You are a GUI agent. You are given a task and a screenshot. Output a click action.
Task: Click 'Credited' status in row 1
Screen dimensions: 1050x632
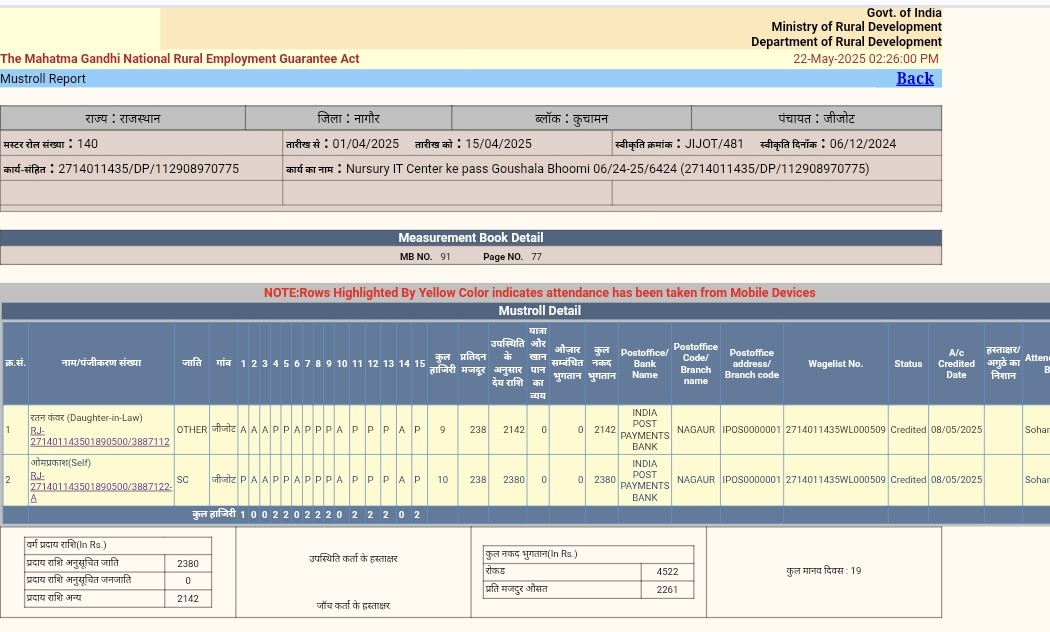point(908,430)
